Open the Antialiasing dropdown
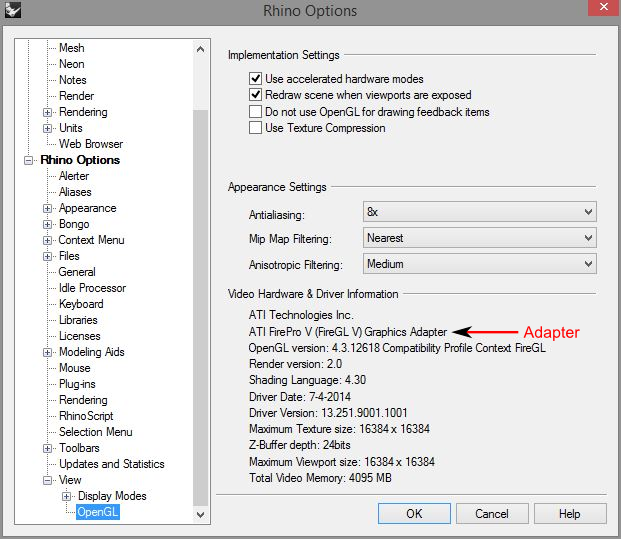Viewport: 621px width, 539px height. pyautogui.click(x=479, y=212)
